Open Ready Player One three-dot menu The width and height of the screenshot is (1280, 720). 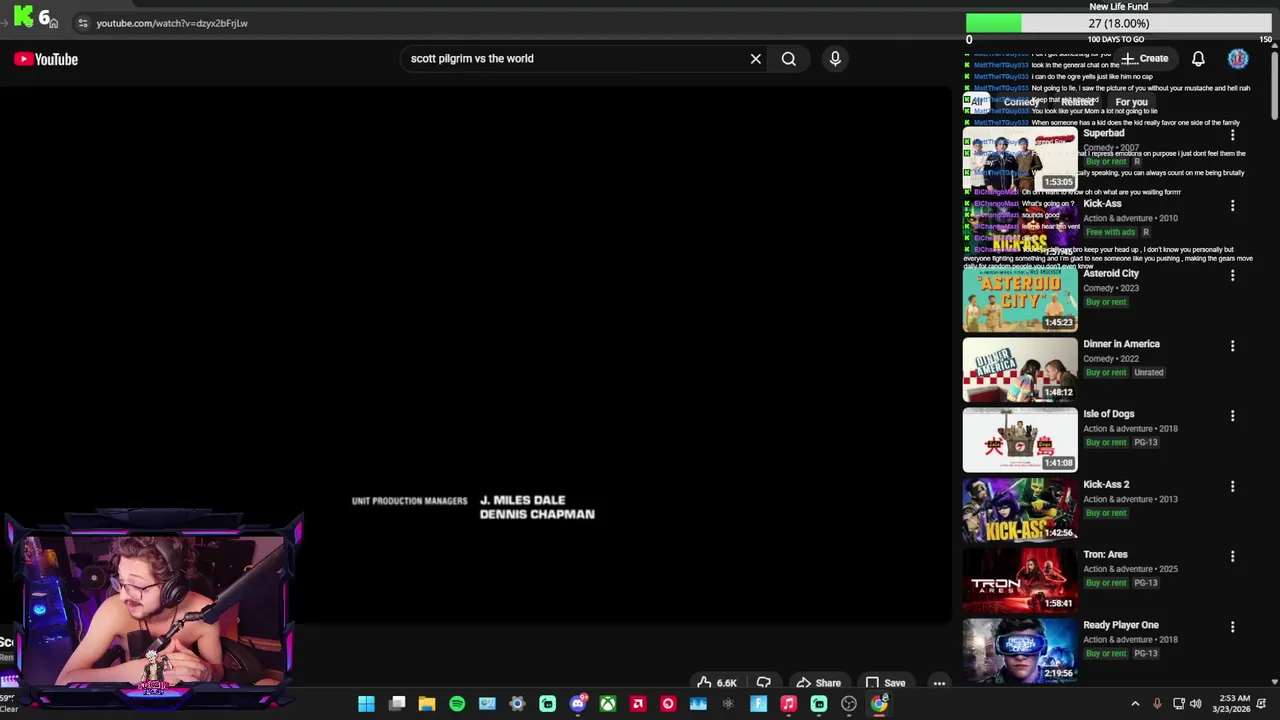click(1232, 626)
